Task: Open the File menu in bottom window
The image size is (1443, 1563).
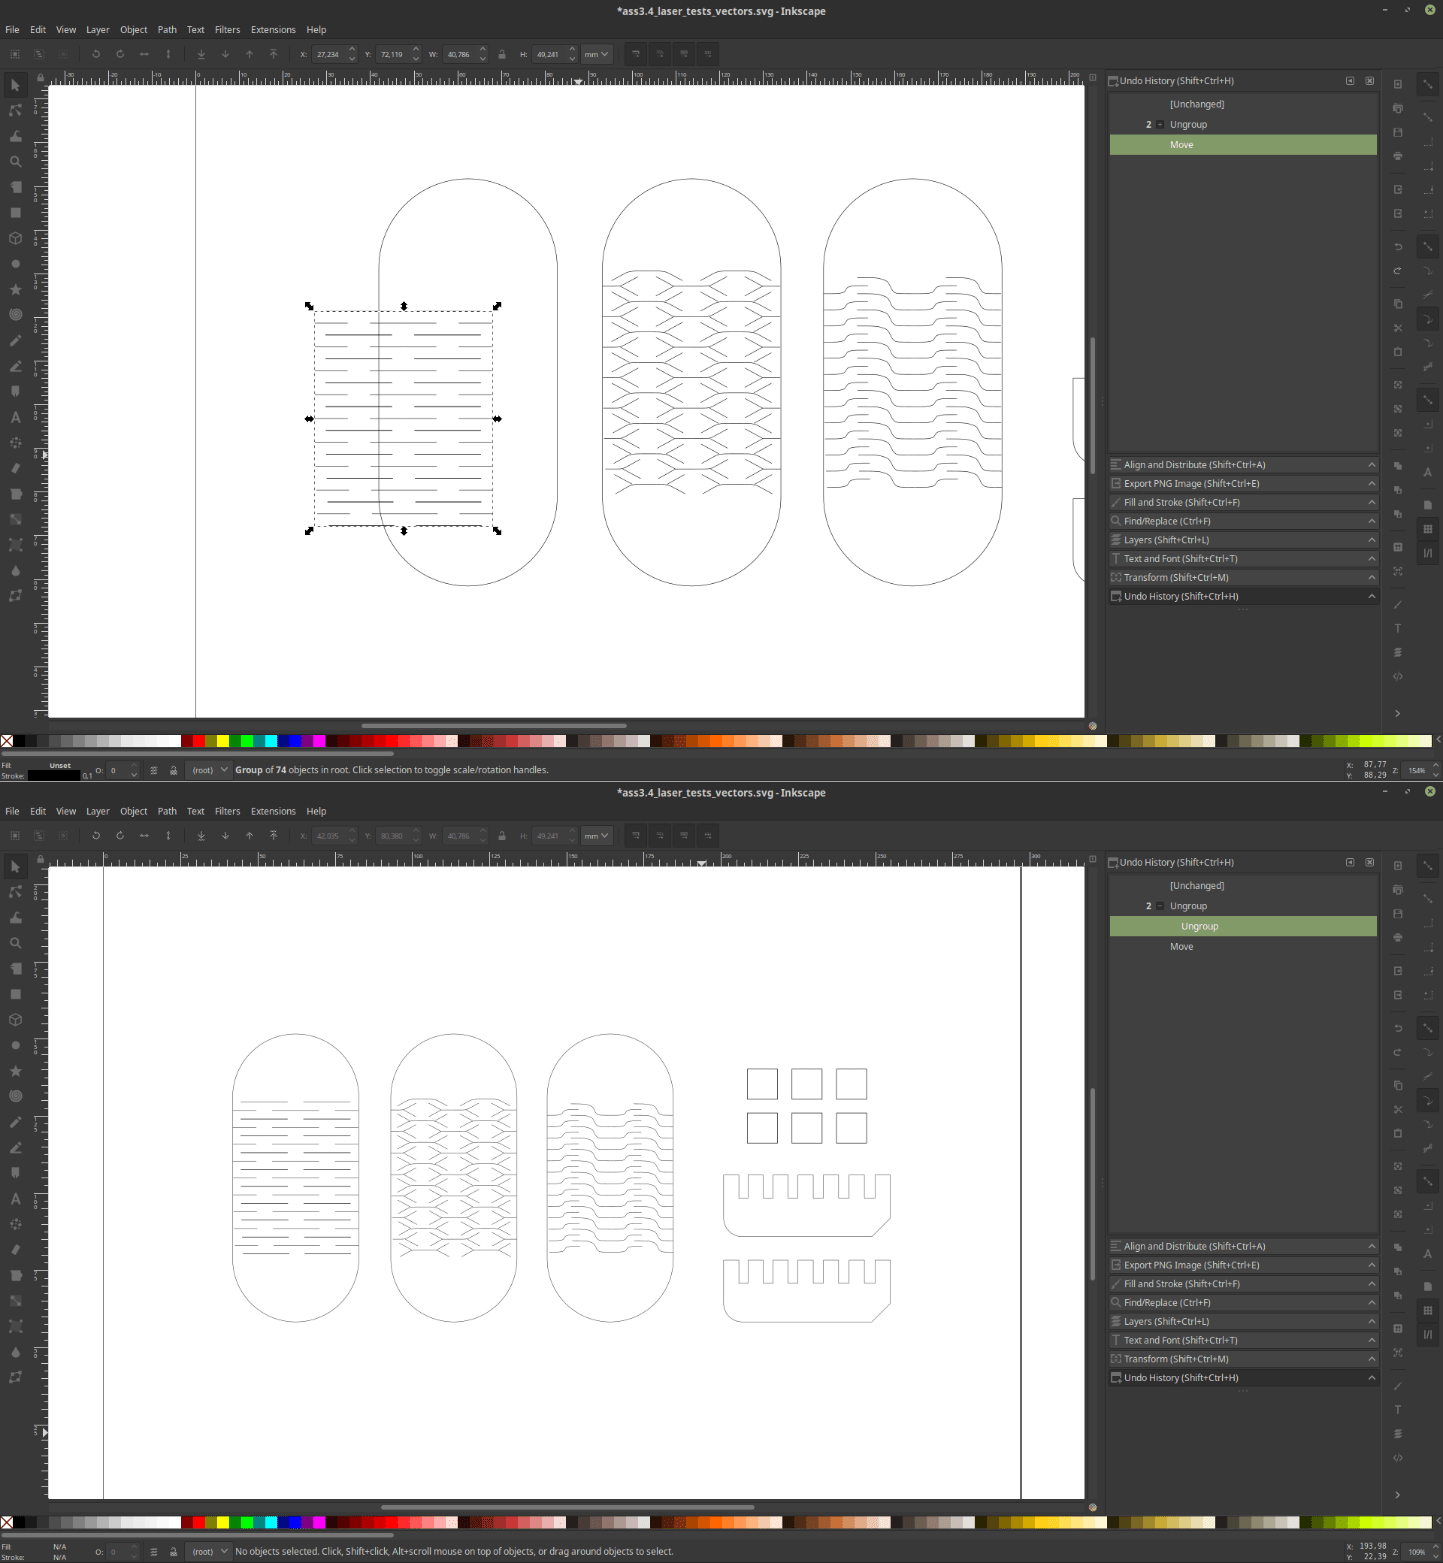Action: coord(12,812)
